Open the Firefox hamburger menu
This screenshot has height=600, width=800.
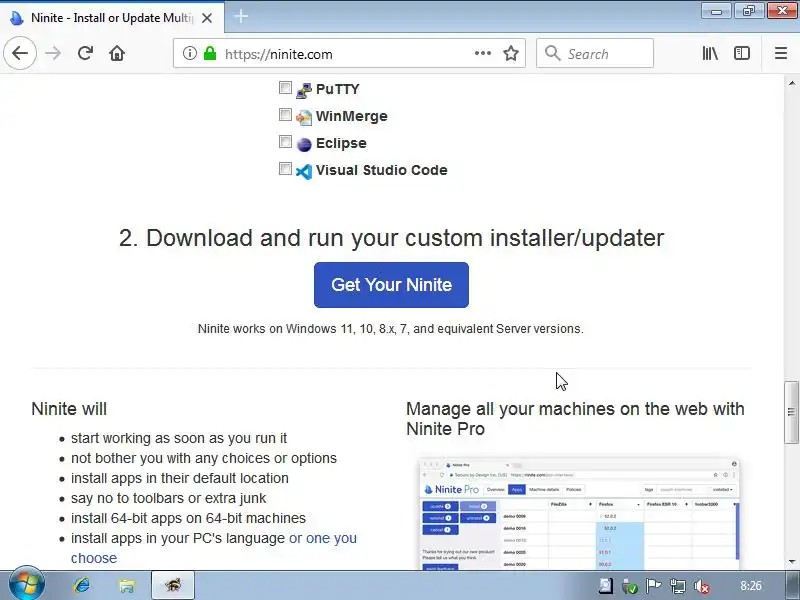781,53
